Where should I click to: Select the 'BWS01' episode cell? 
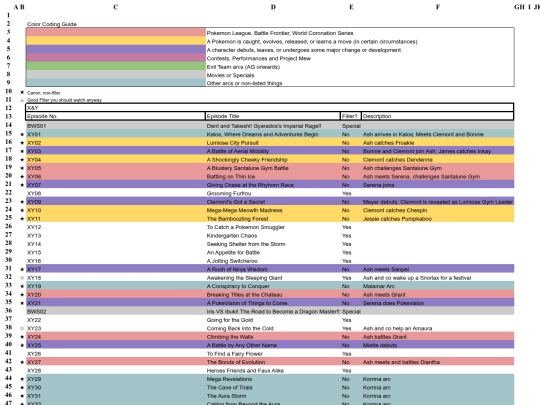(116, 126)
